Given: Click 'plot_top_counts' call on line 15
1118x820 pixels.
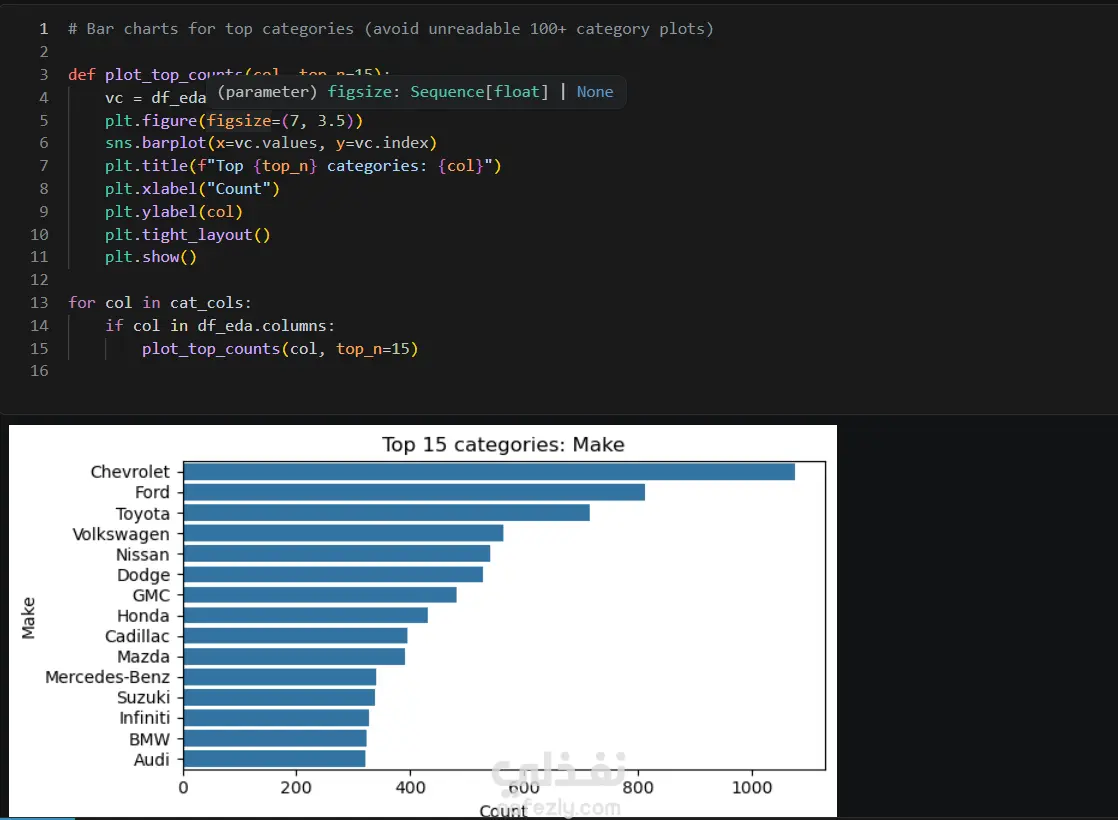Looking at the screenshot, I should pos(211,349).
